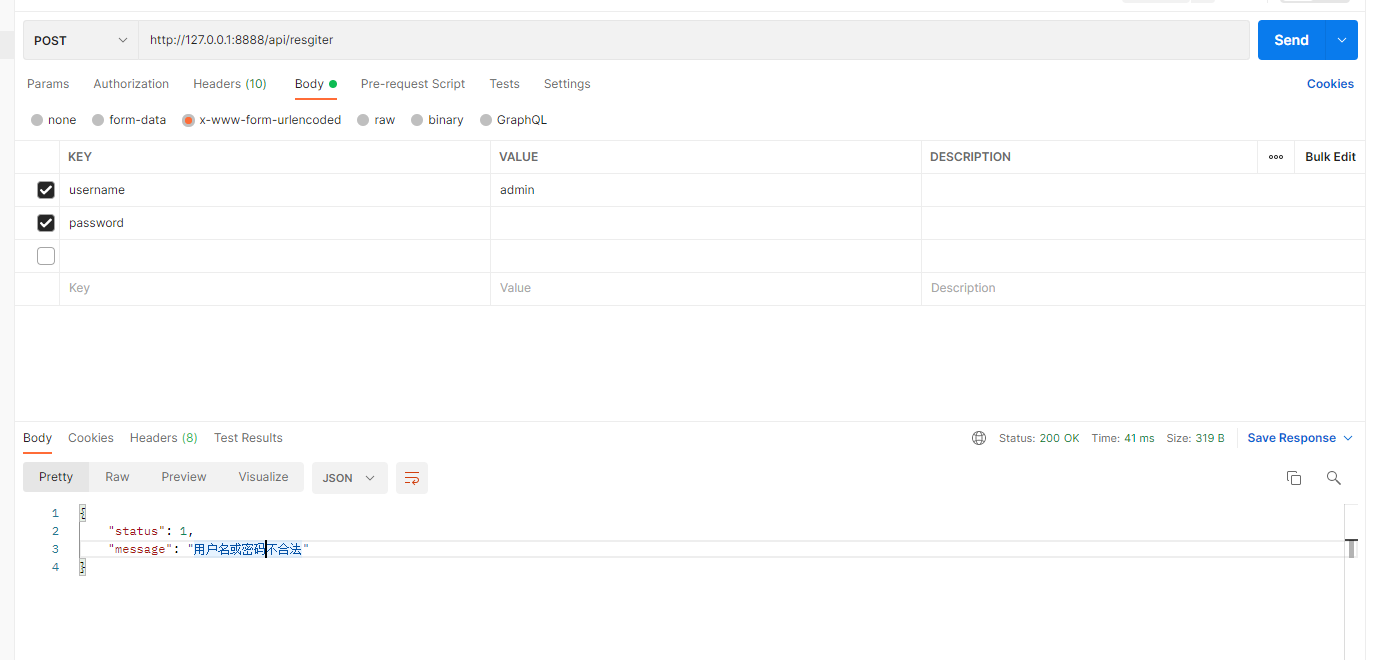Click the empty password value cell
This screenshot has width=1381, height=660.
pos(706,223)
